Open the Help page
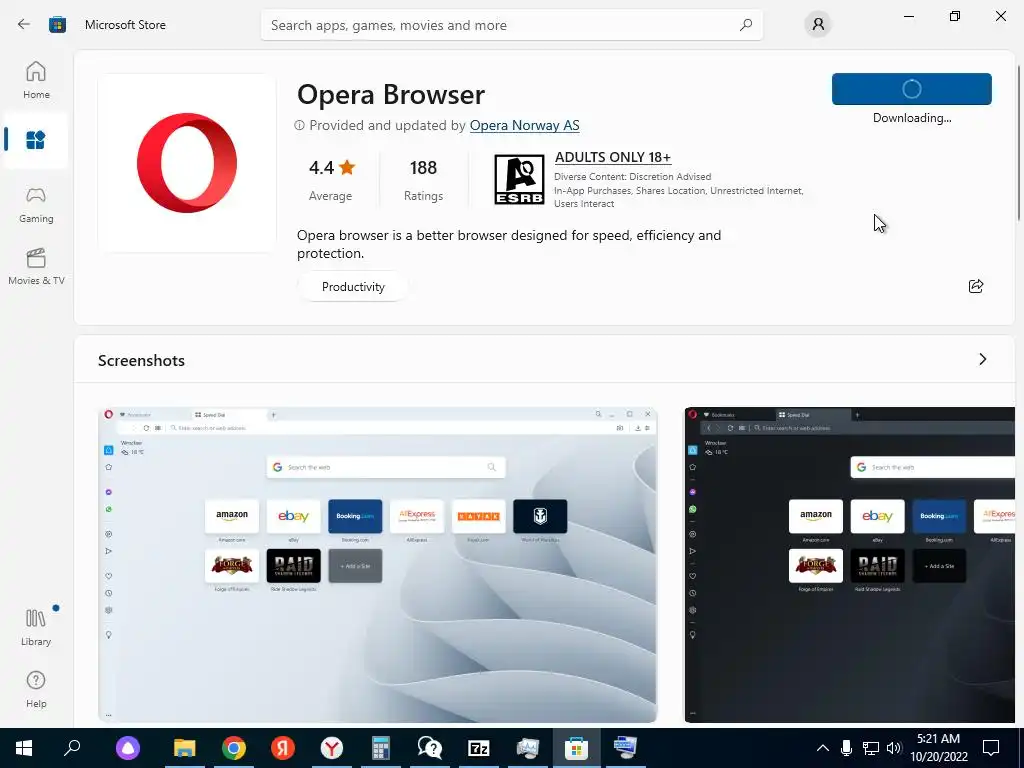 pos(36,690)
